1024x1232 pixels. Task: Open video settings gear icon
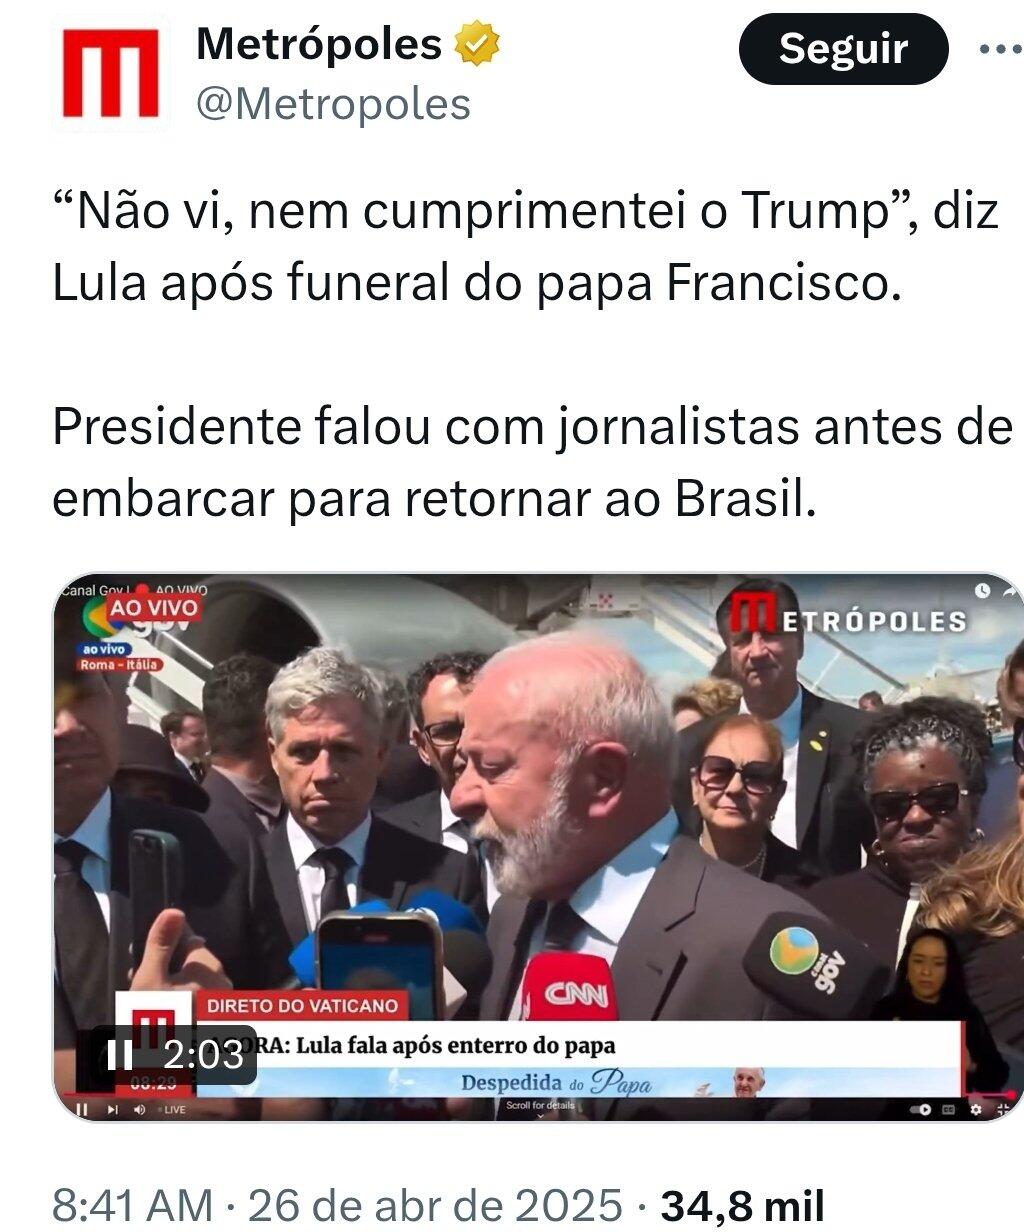pyautogui.click(x=976, y=1109)
